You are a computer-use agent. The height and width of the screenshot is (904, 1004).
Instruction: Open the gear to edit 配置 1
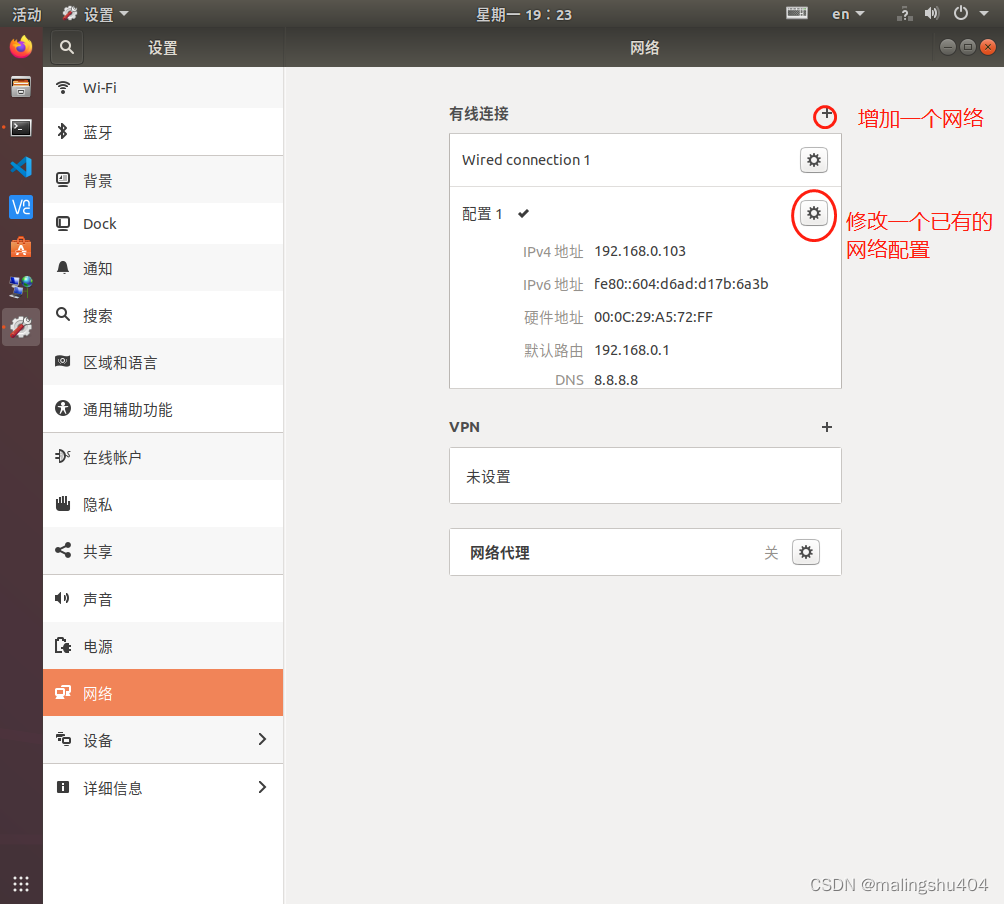coord(813,213)
